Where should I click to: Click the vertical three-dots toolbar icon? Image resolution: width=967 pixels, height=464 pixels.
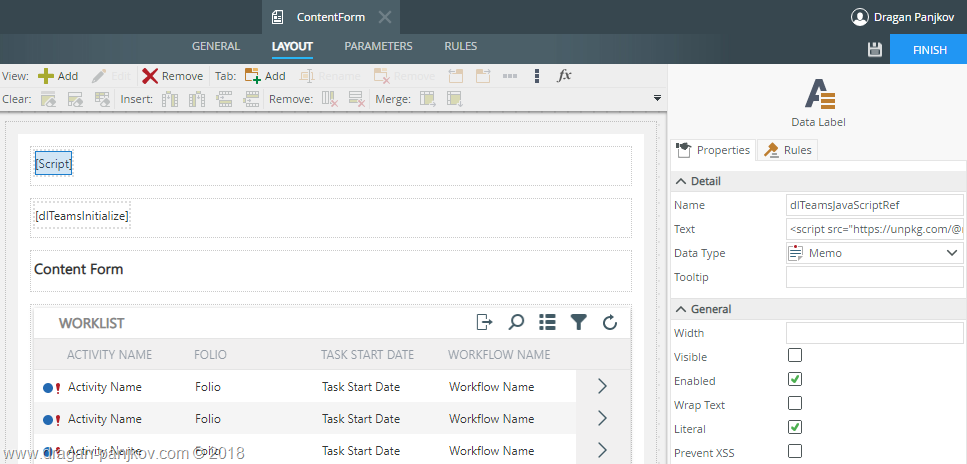tap(537, 76)
